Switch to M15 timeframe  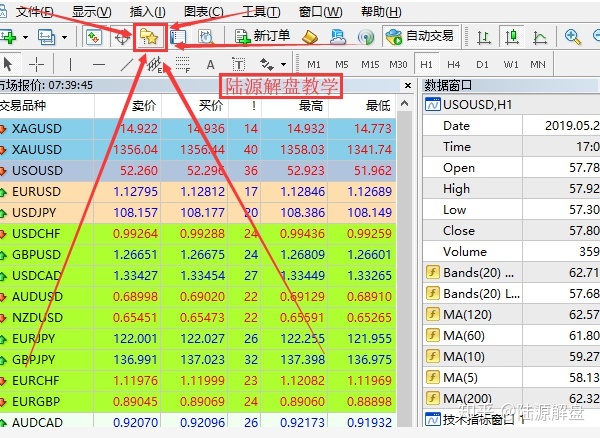(x=370, y=65)
